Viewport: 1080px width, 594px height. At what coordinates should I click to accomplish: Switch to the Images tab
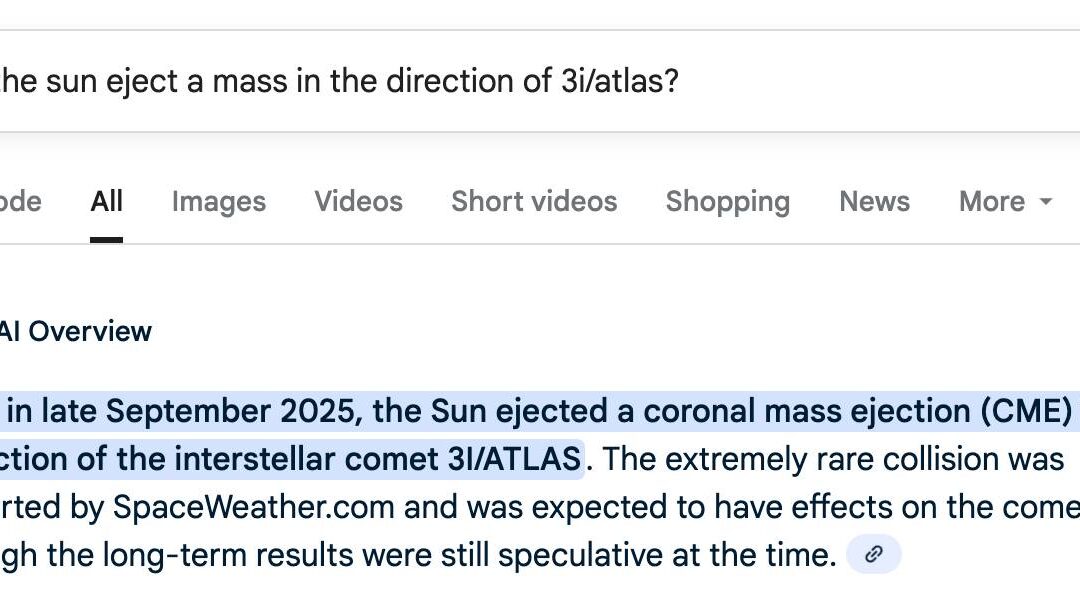coord(218,202)
